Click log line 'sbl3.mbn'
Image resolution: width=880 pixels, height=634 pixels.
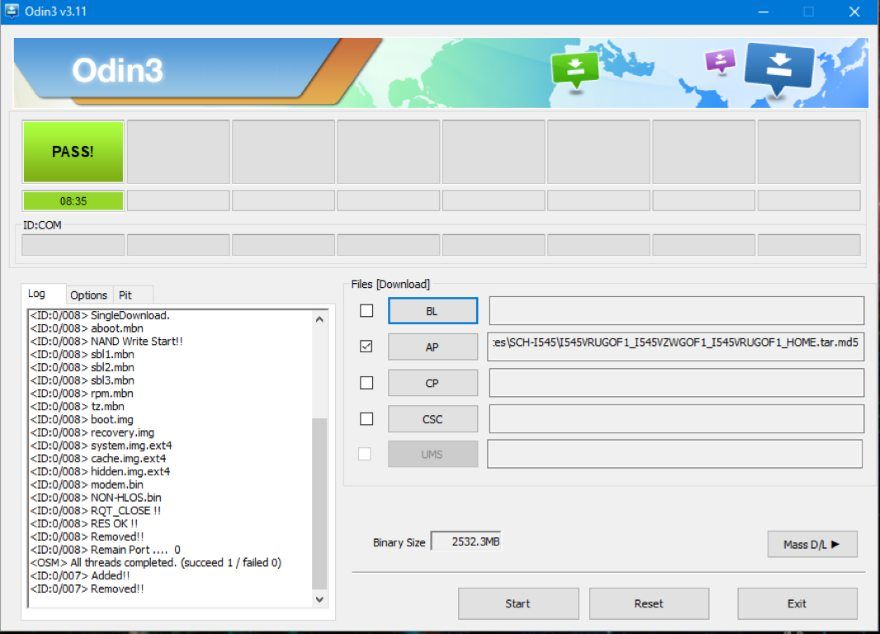(x=82, y=380)
